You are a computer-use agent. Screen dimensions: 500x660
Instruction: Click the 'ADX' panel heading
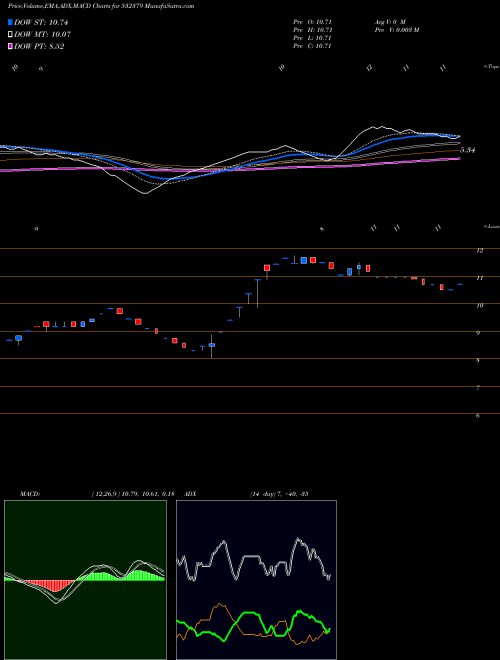[190, 494]
